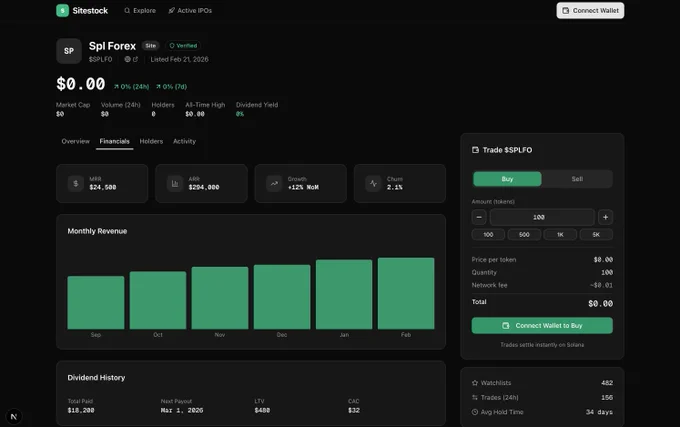
Task: Click the Next.js dev indicator icon
Action: point(14,417)
